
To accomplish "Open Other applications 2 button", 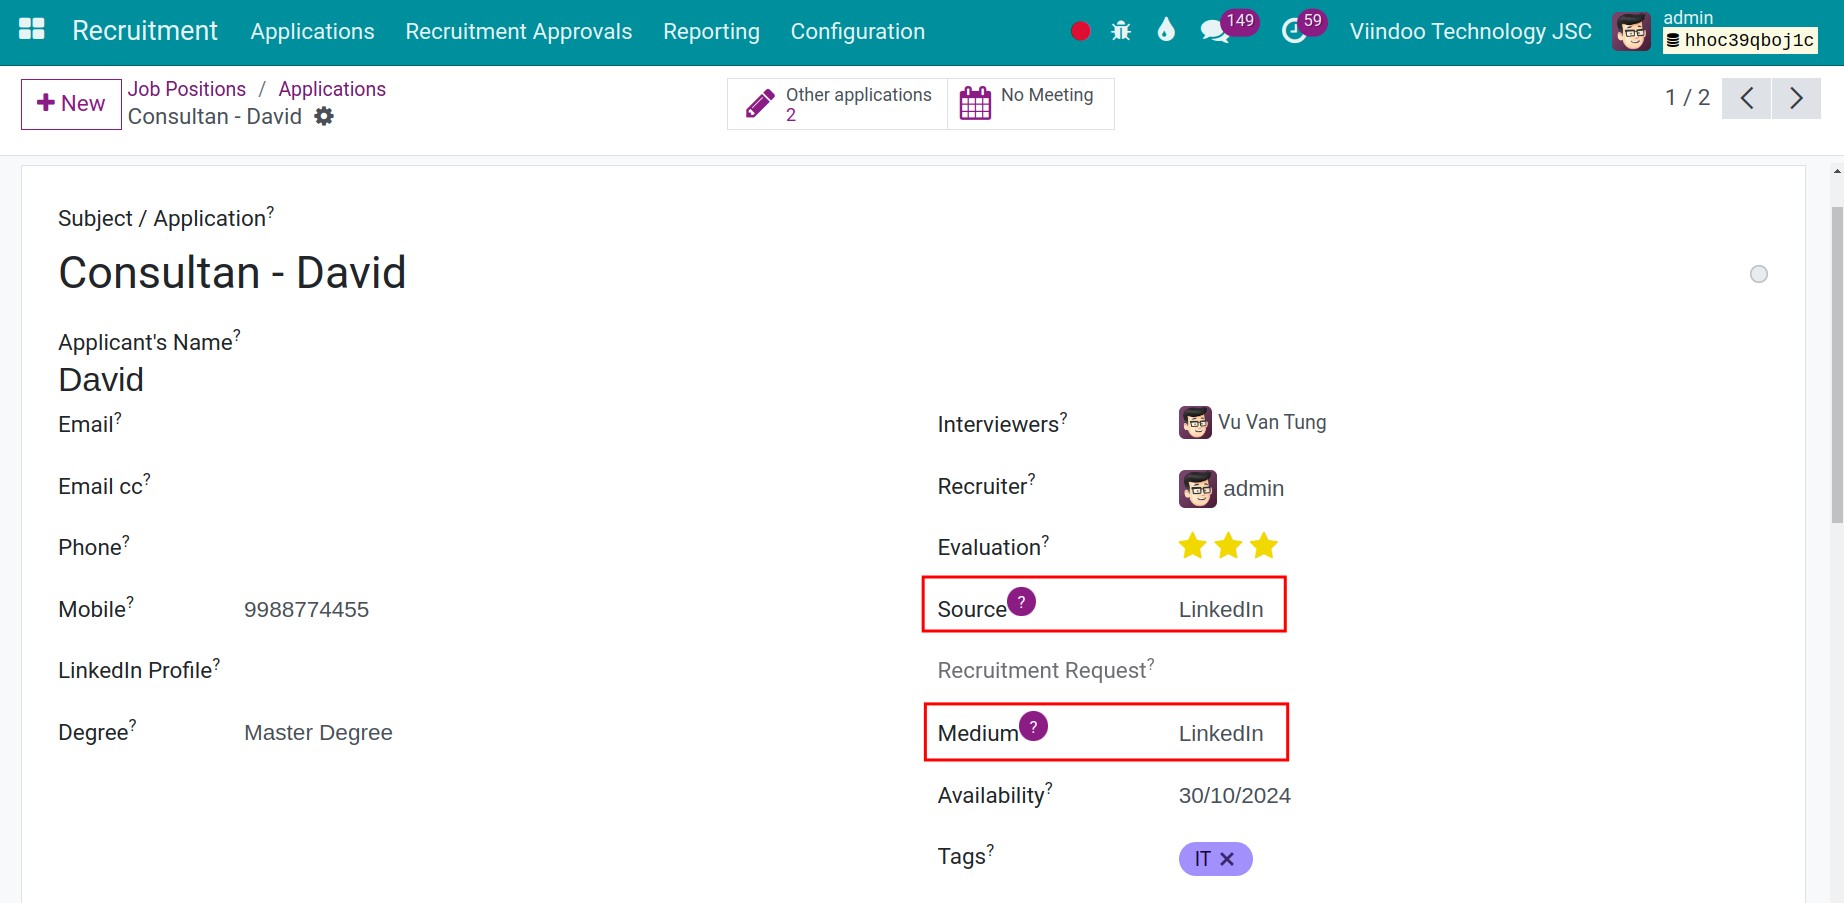I will [838, 104].
